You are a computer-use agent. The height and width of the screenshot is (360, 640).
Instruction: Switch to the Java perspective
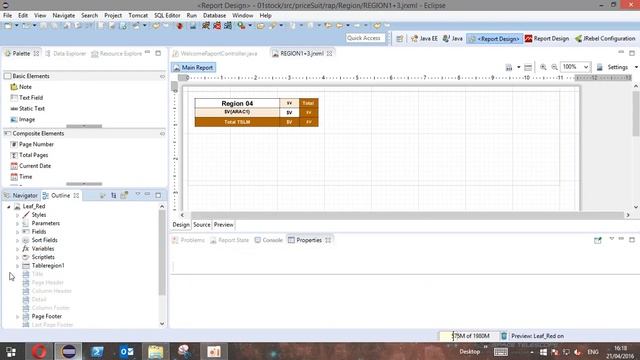pyautogui.click(x=453, y=38)
